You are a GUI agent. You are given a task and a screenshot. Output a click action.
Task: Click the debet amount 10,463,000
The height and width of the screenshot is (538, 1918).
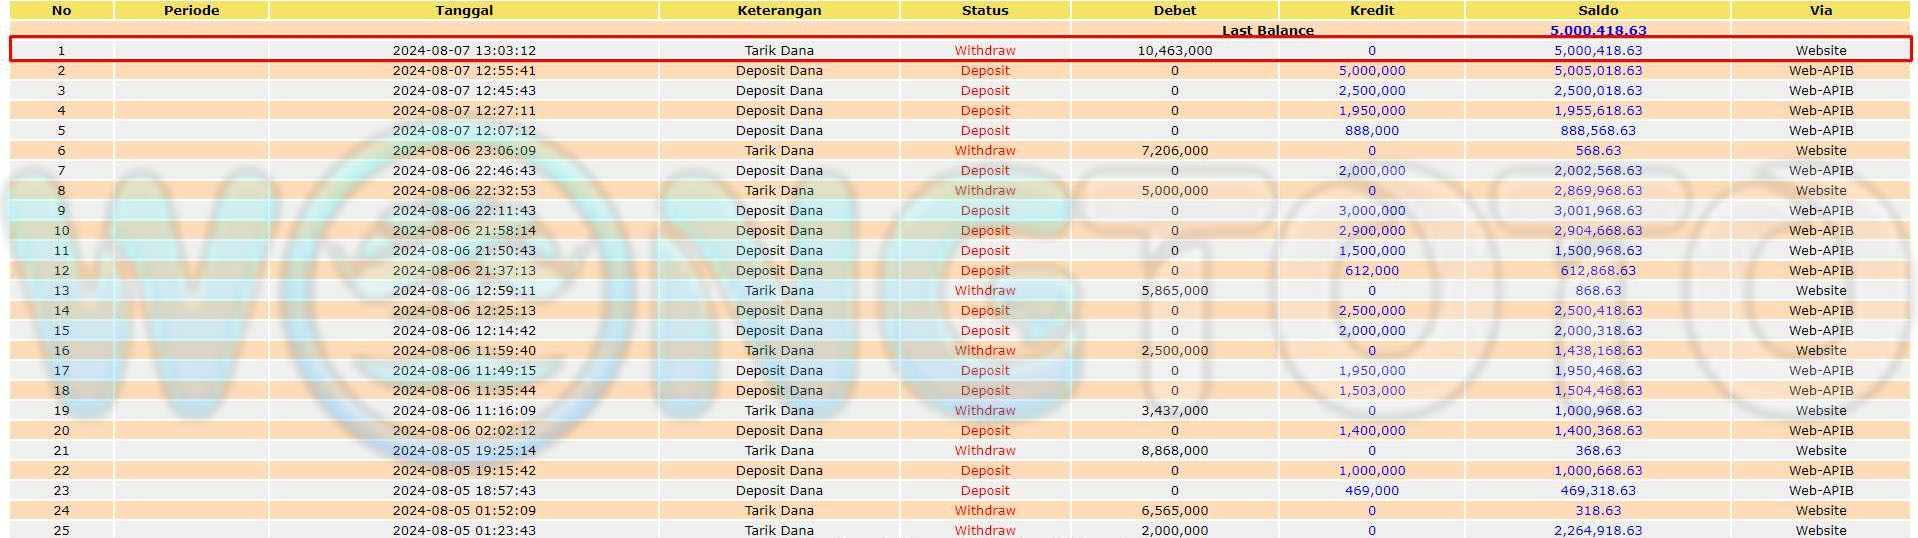point(1174,51)
